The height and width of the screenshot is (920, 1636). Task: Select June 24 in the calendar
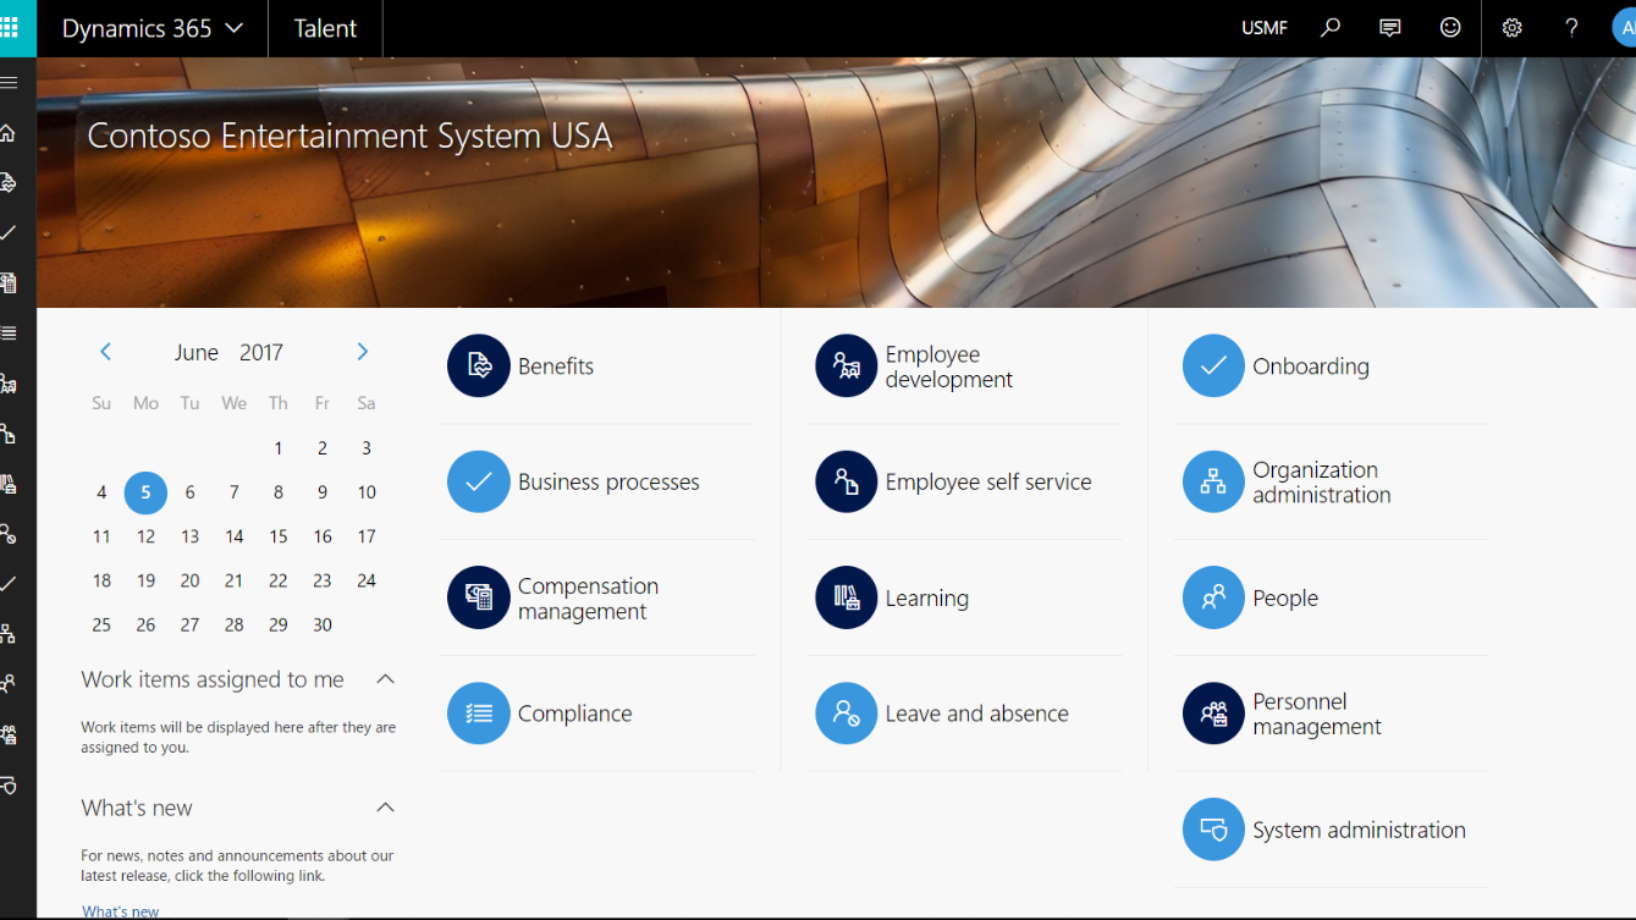[366, 580]
